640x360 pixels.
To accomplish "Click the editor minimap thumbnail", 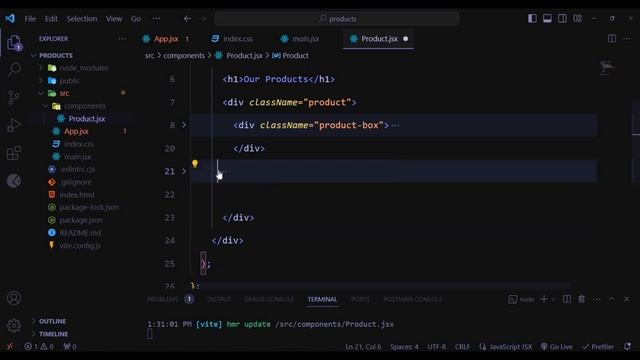I will point(607,67).
